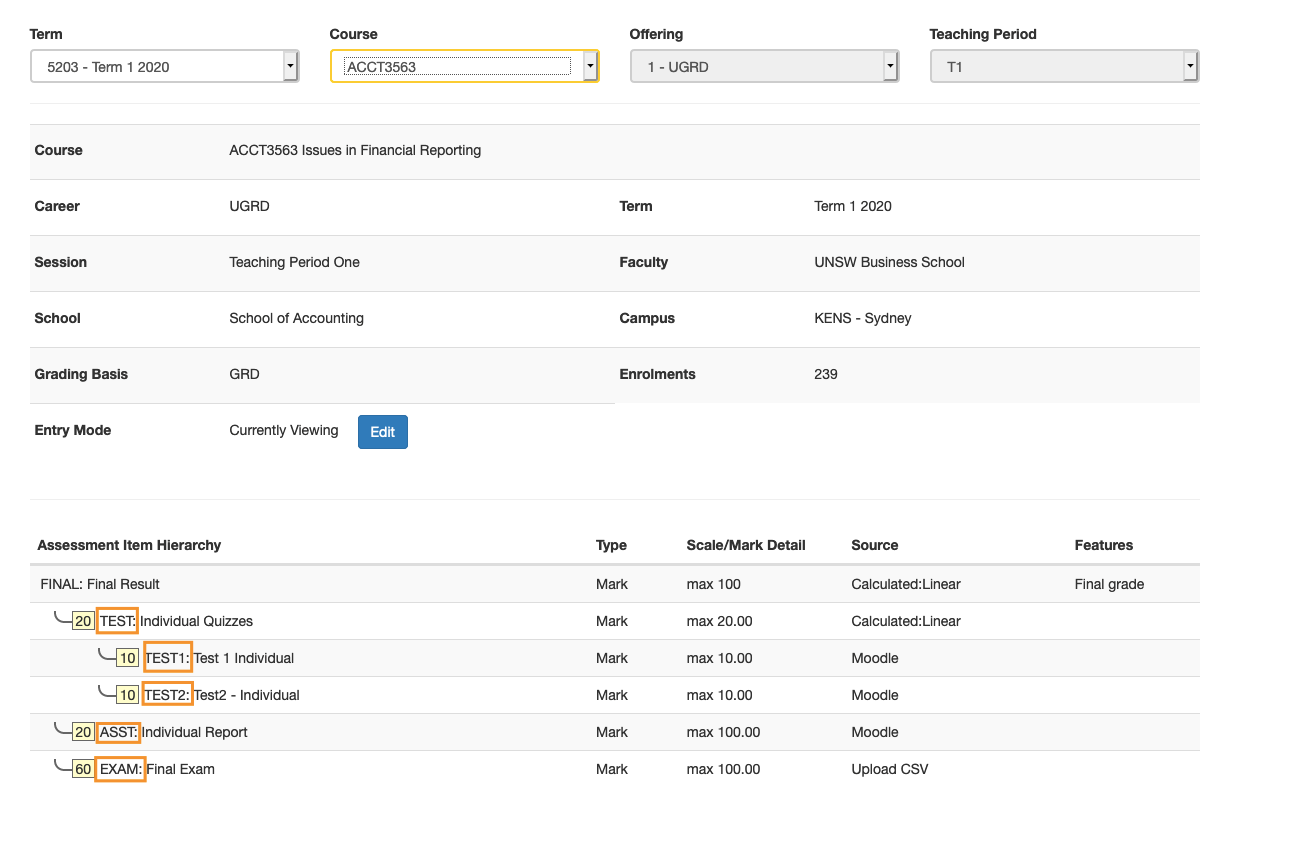Click the Source column header

(x=874, y=545)
